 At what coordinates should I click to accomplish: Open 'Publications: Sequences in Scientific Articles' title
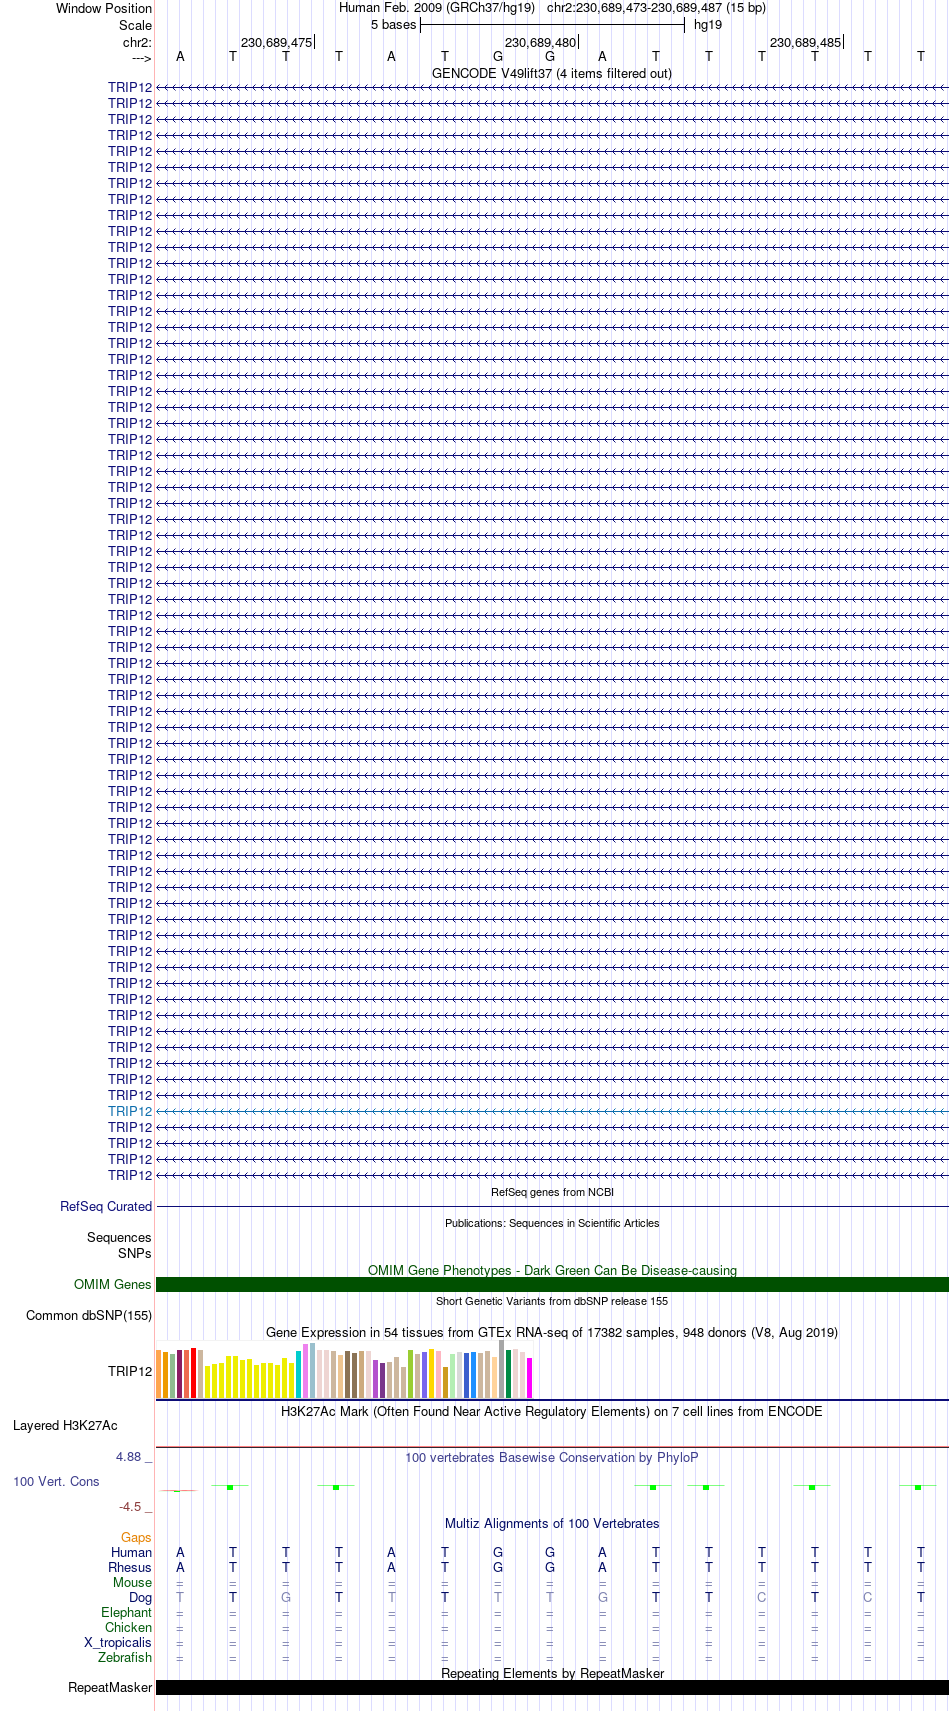tap(552, 1223)
